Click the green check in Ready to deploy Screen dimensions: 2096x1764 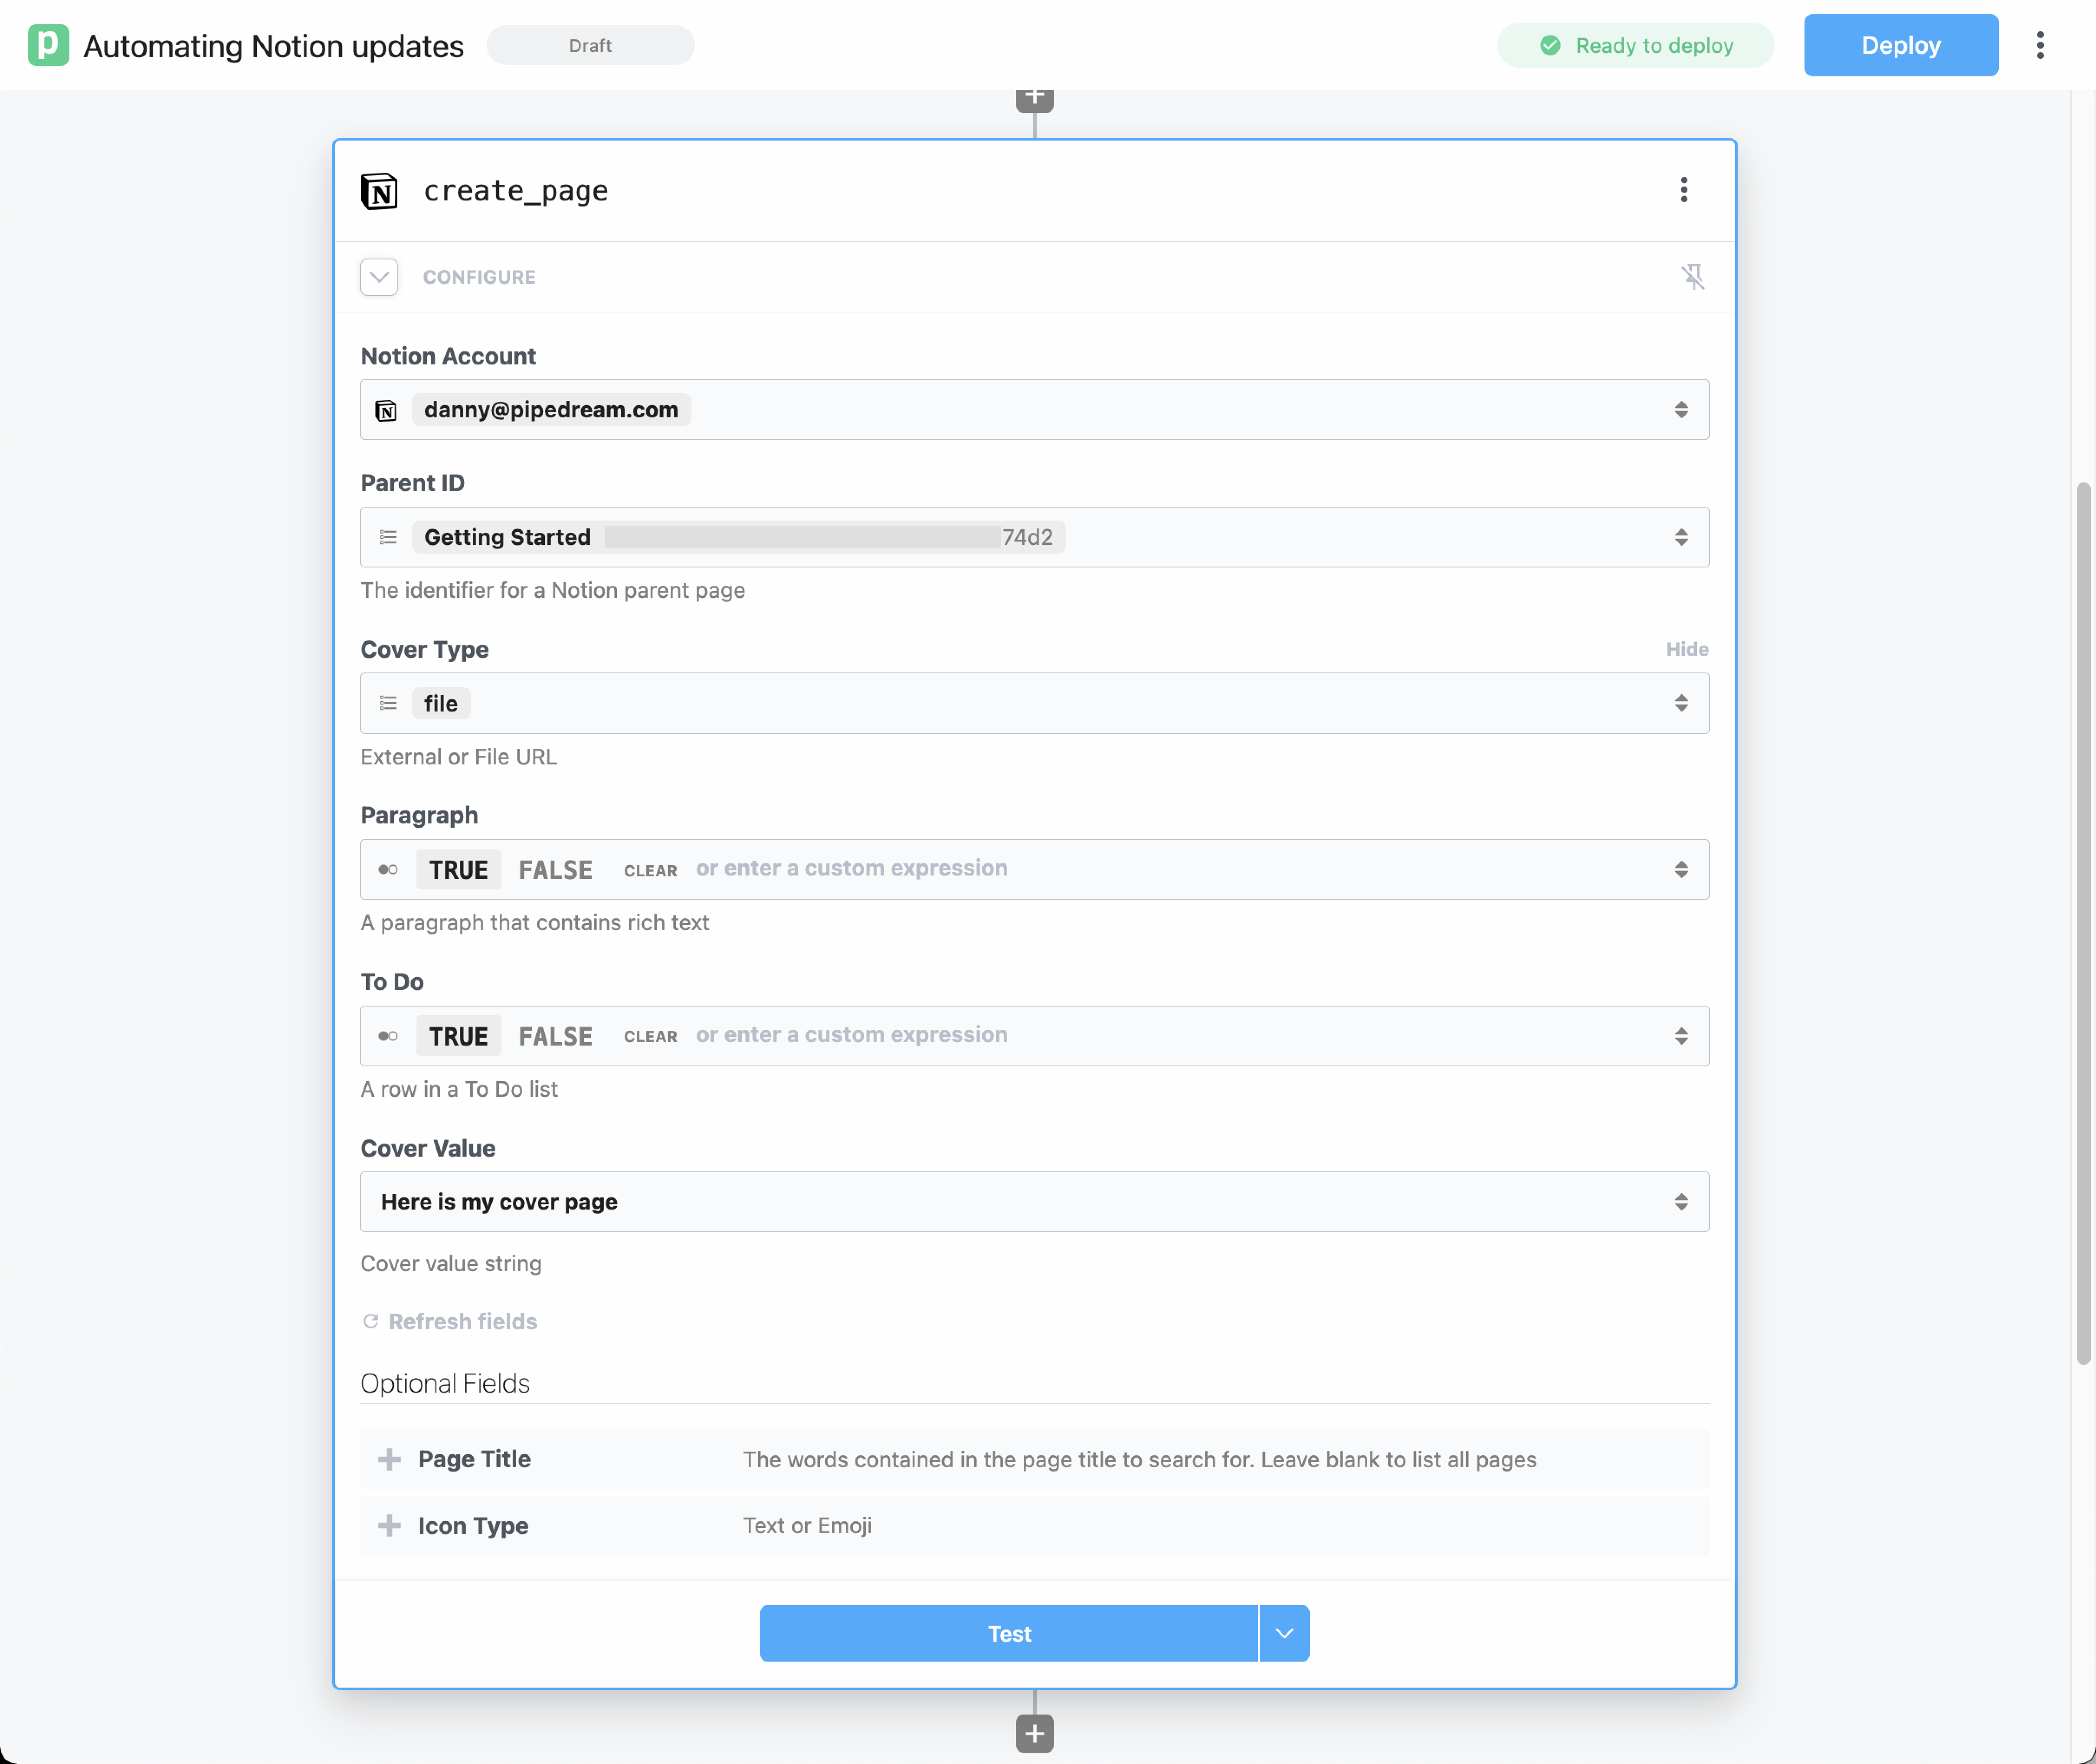point(1550,45)
